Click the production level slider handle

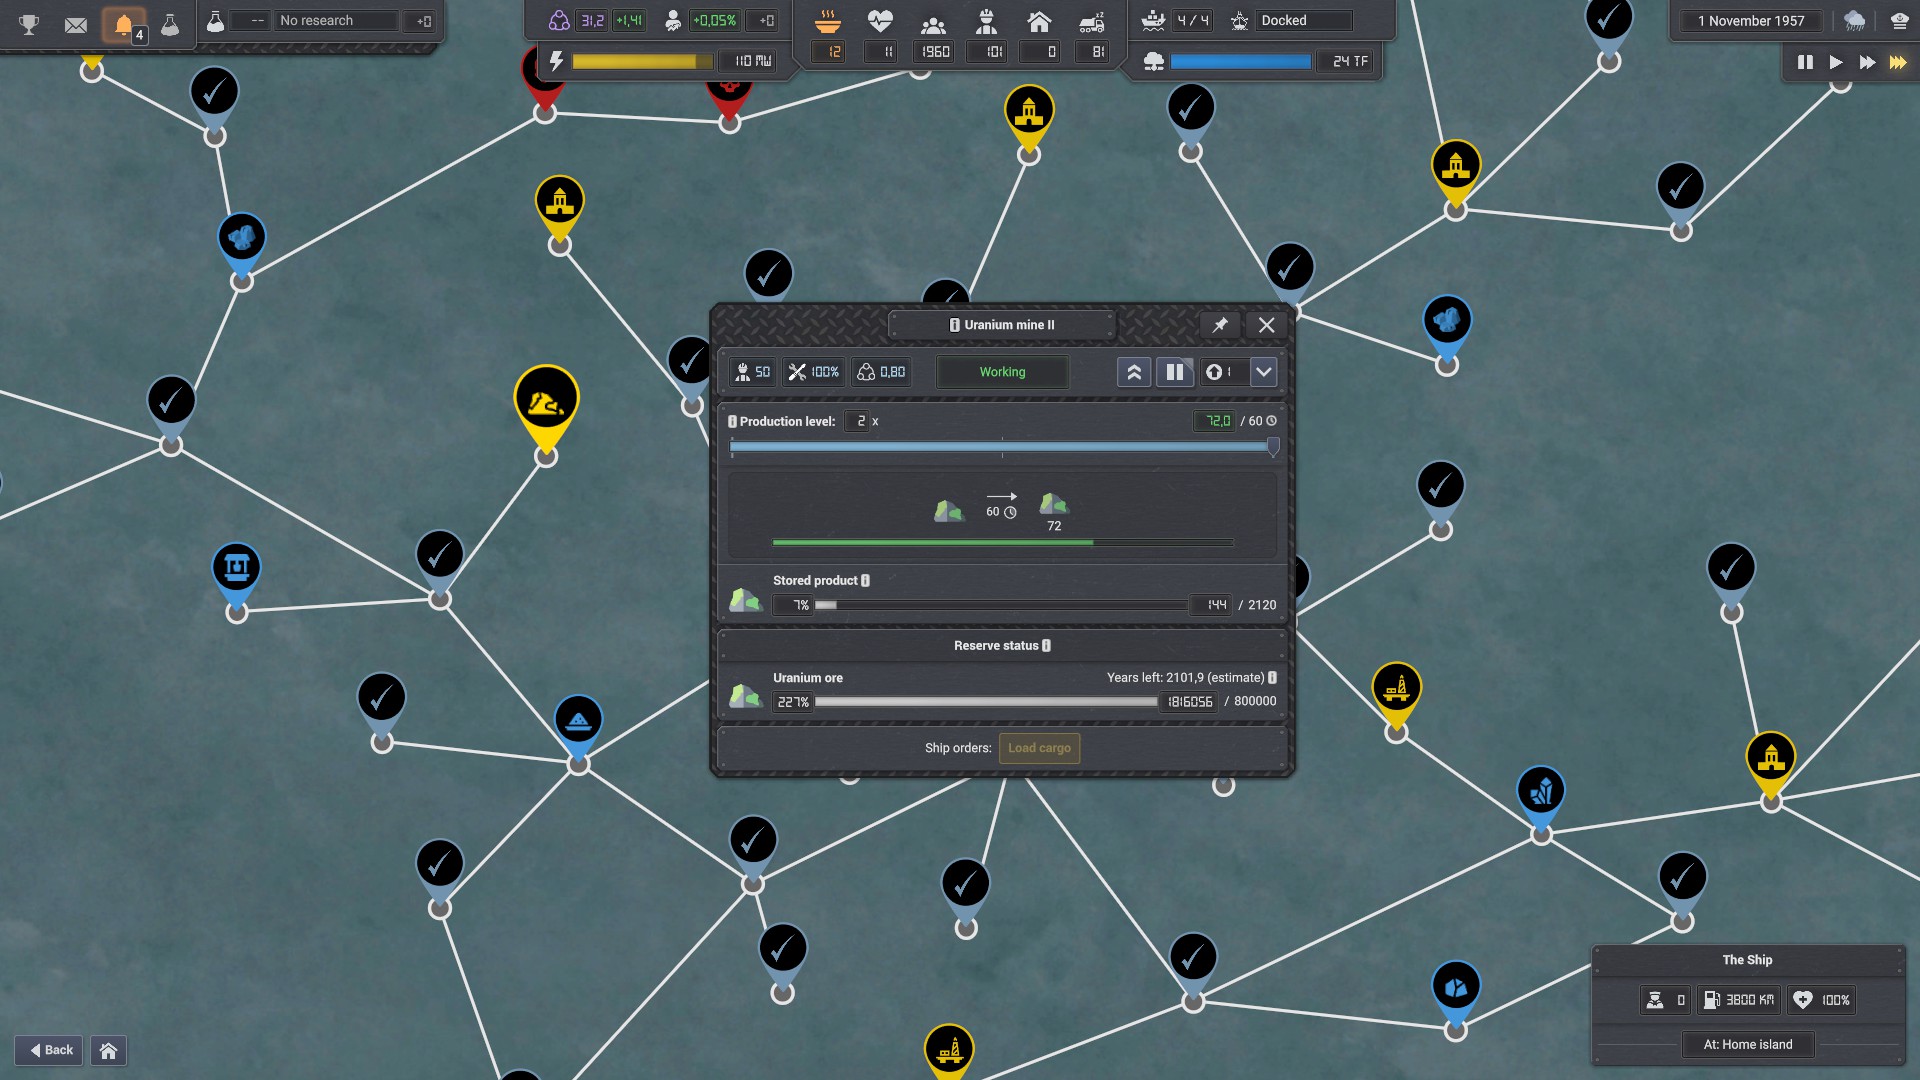(x=1273, y=447)
